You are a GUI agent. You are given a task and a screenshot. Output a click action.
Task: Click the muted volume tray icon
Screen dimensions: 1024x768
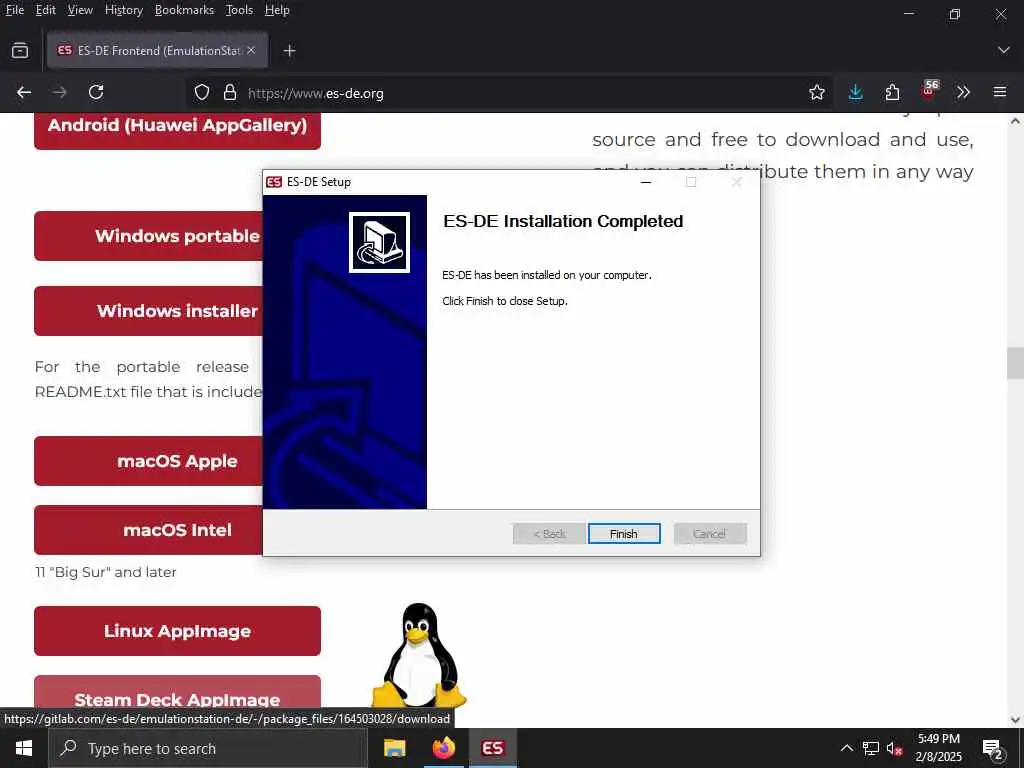coord(894,748)
